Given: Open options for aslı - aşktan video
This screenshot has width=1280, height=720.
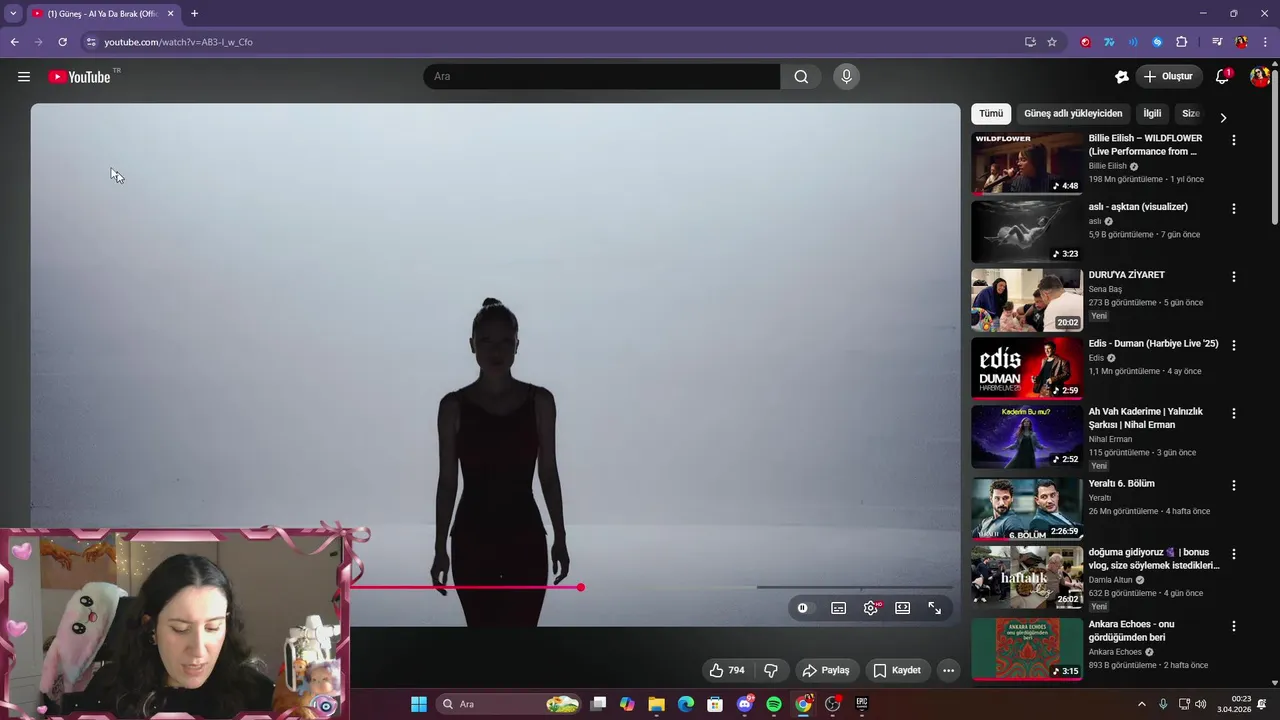Looking at the screenshot, I should (1233, 209).
